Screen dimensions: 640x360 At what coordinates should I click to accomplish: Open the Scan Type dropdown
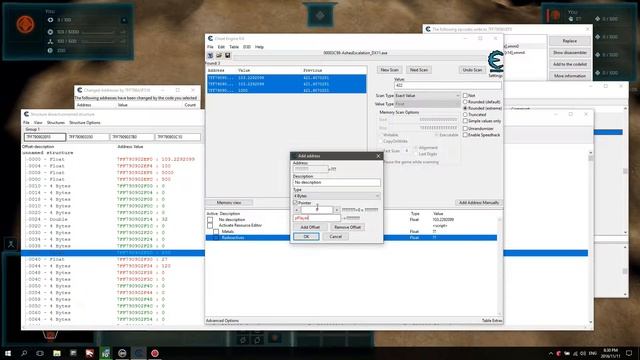pos(427,96)
